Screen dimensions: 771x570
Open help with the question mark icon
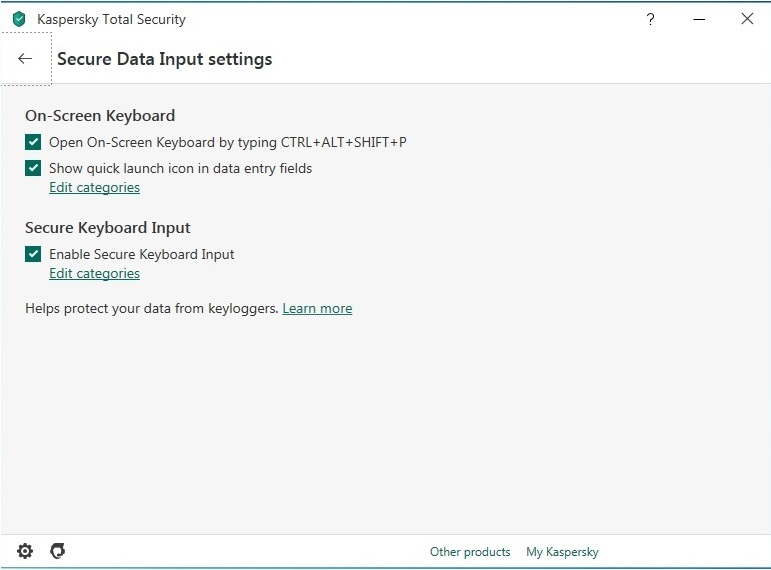650,19
